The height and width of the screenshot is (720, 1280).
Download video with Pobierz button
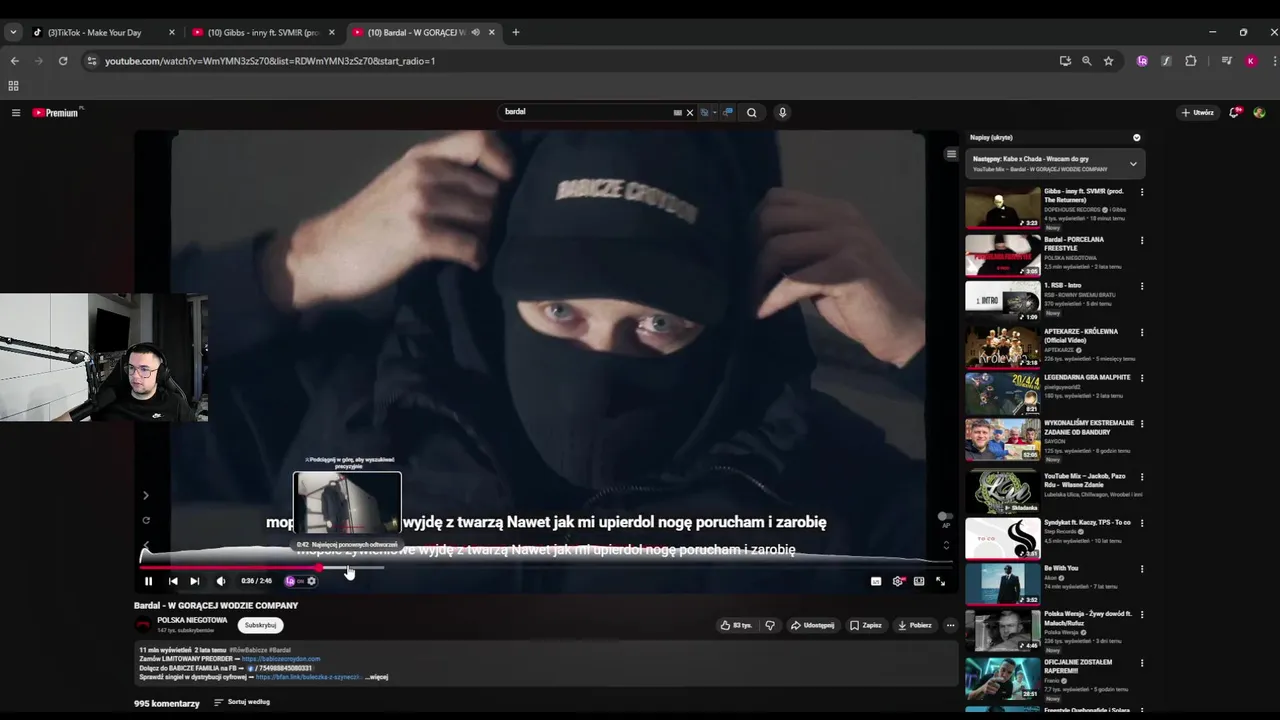915,625
